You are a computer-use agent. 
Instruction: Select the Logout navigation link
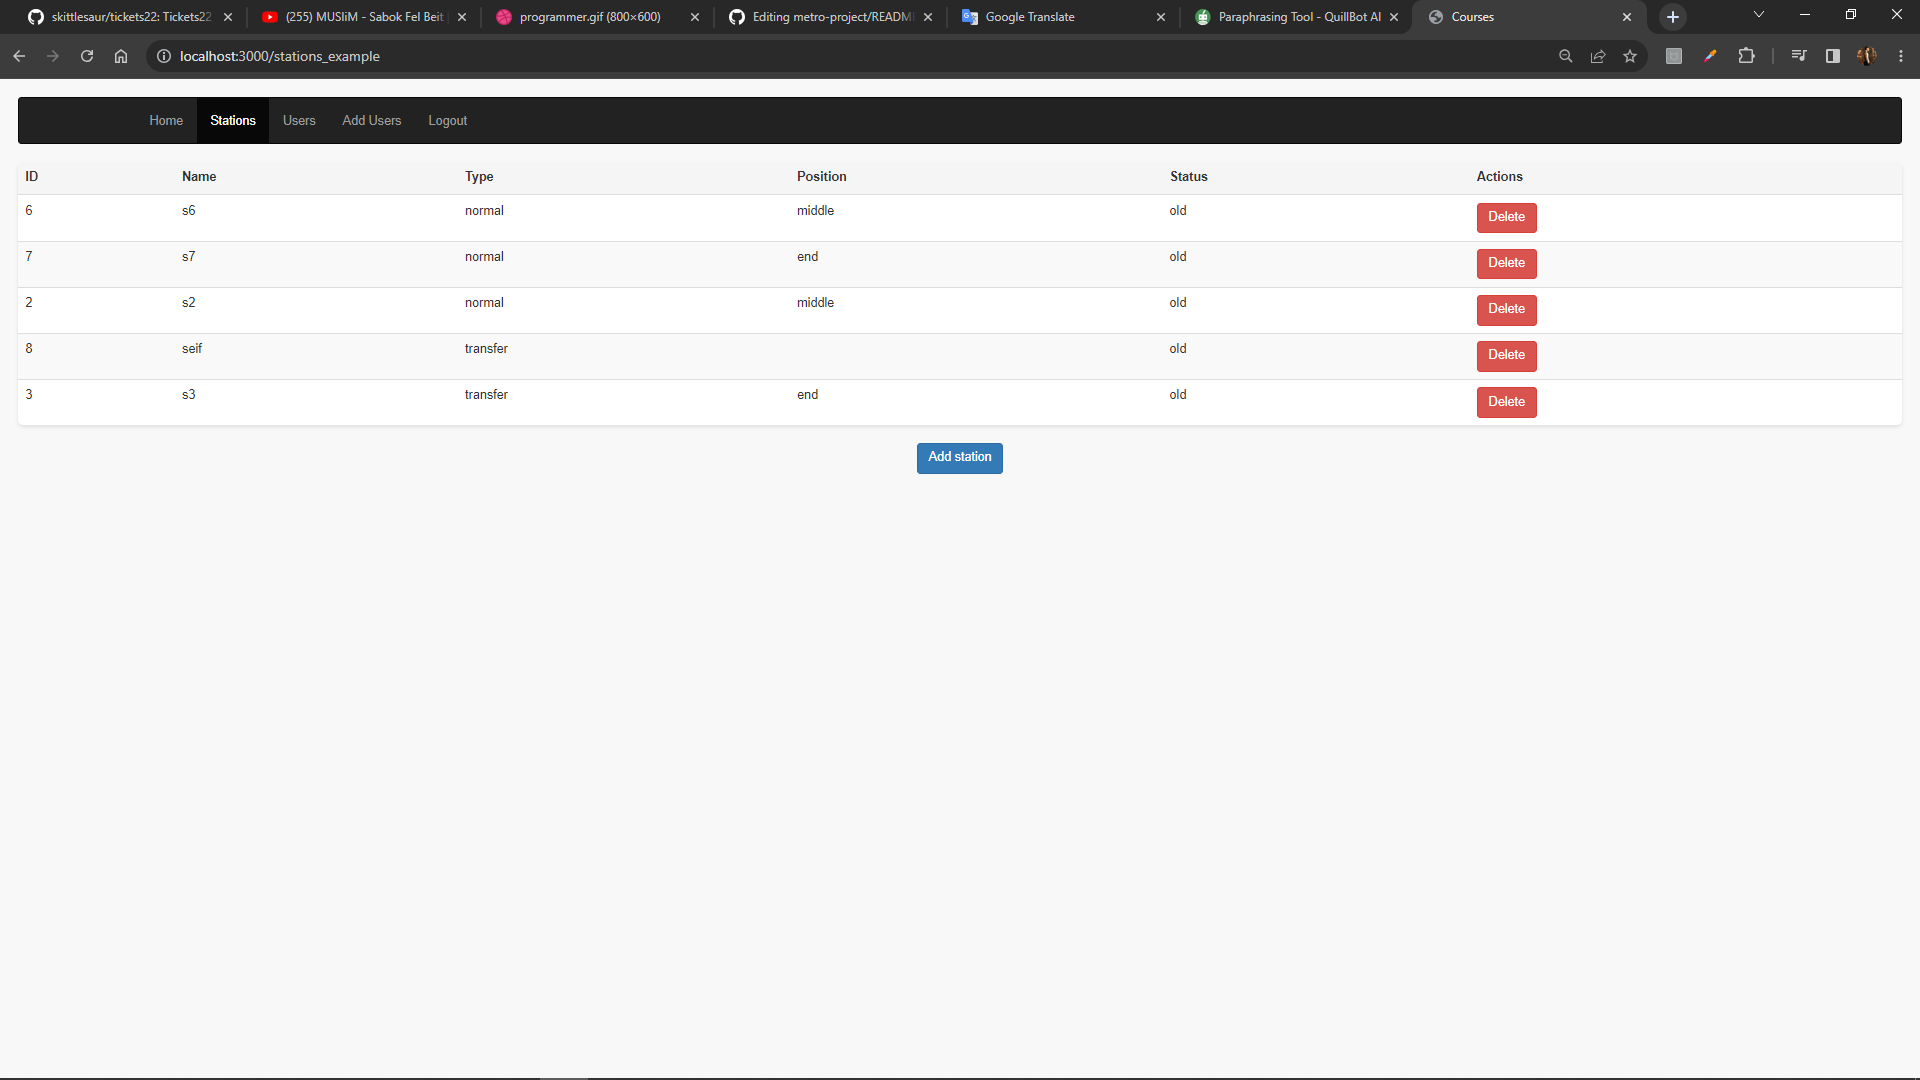click(447, 120)
